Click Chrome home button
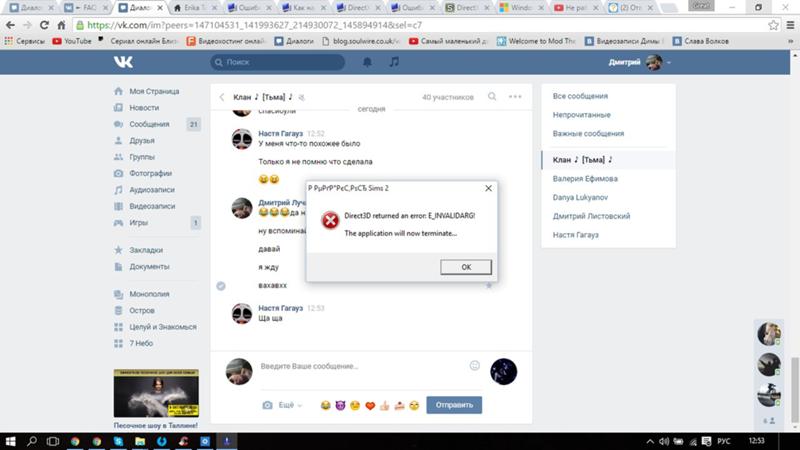The width and height of the screenshot is (800, 450). coord(61,25)
